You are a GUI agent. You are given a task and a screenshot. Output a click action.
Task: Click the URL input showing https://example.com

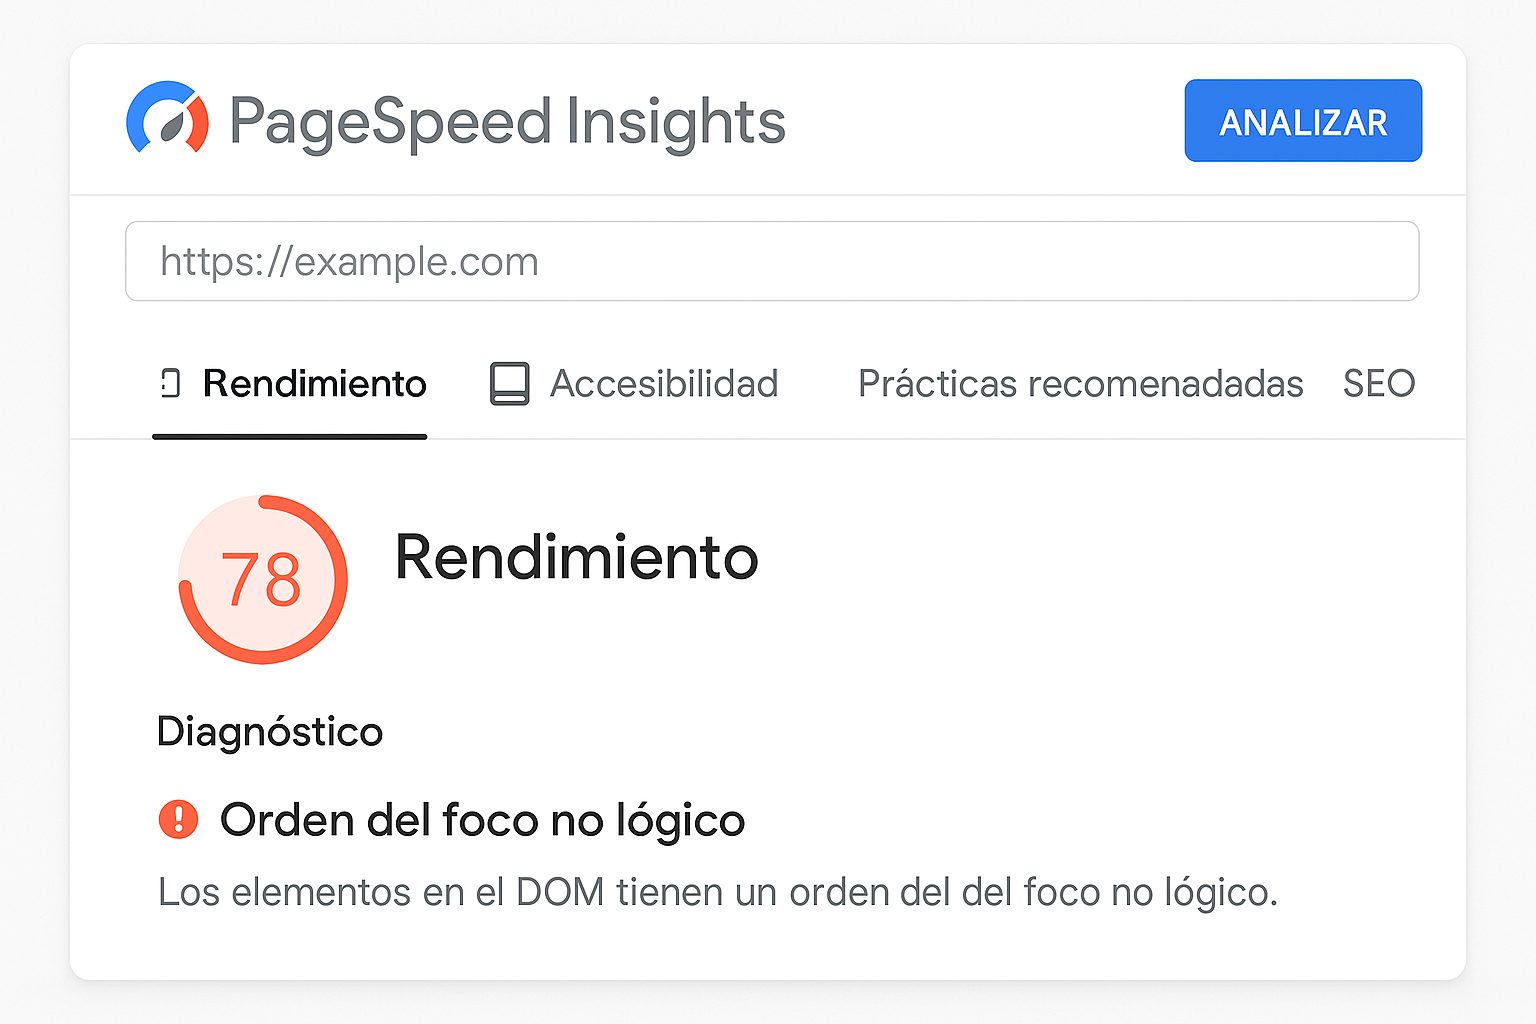coord(772,261)
